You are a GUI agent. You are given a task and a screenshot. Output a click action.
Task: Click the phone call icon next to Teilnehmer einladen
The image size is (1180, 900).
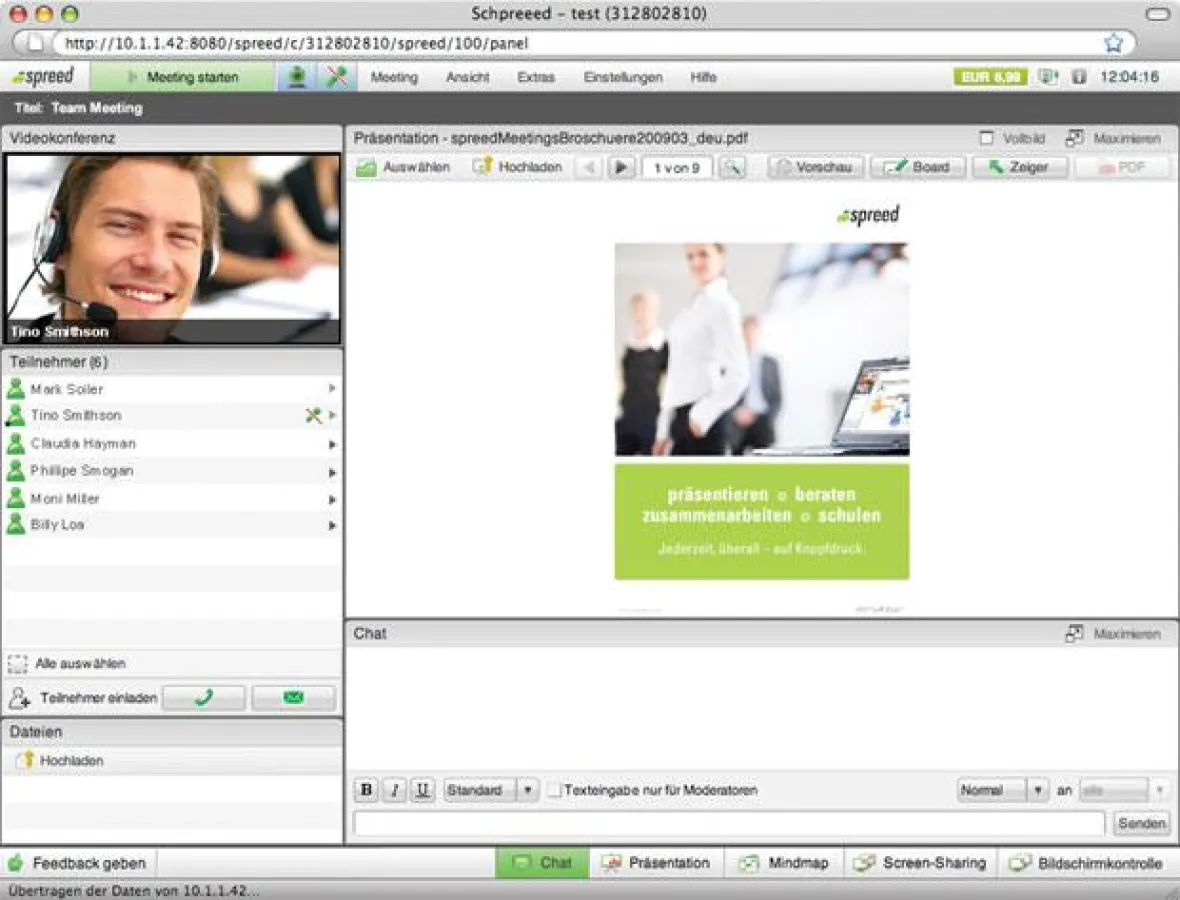click(203, 697)
